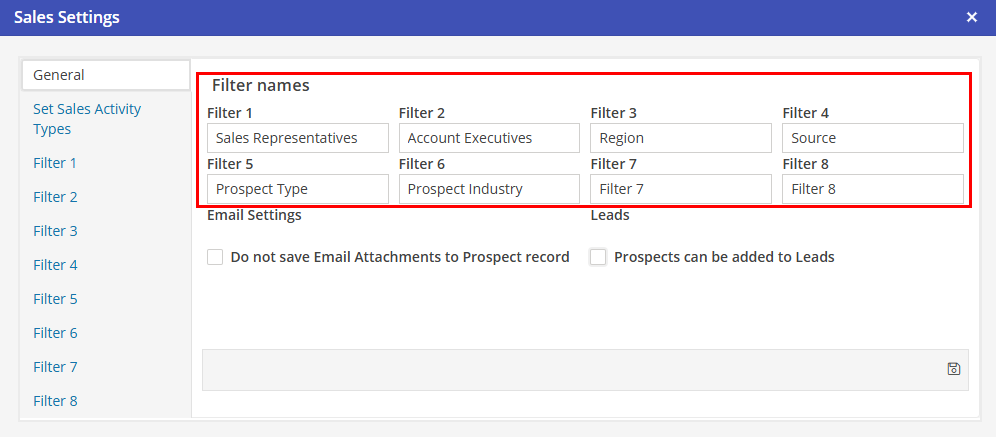
Task: Edit the Source filter name field
Action: pos(872,138)
